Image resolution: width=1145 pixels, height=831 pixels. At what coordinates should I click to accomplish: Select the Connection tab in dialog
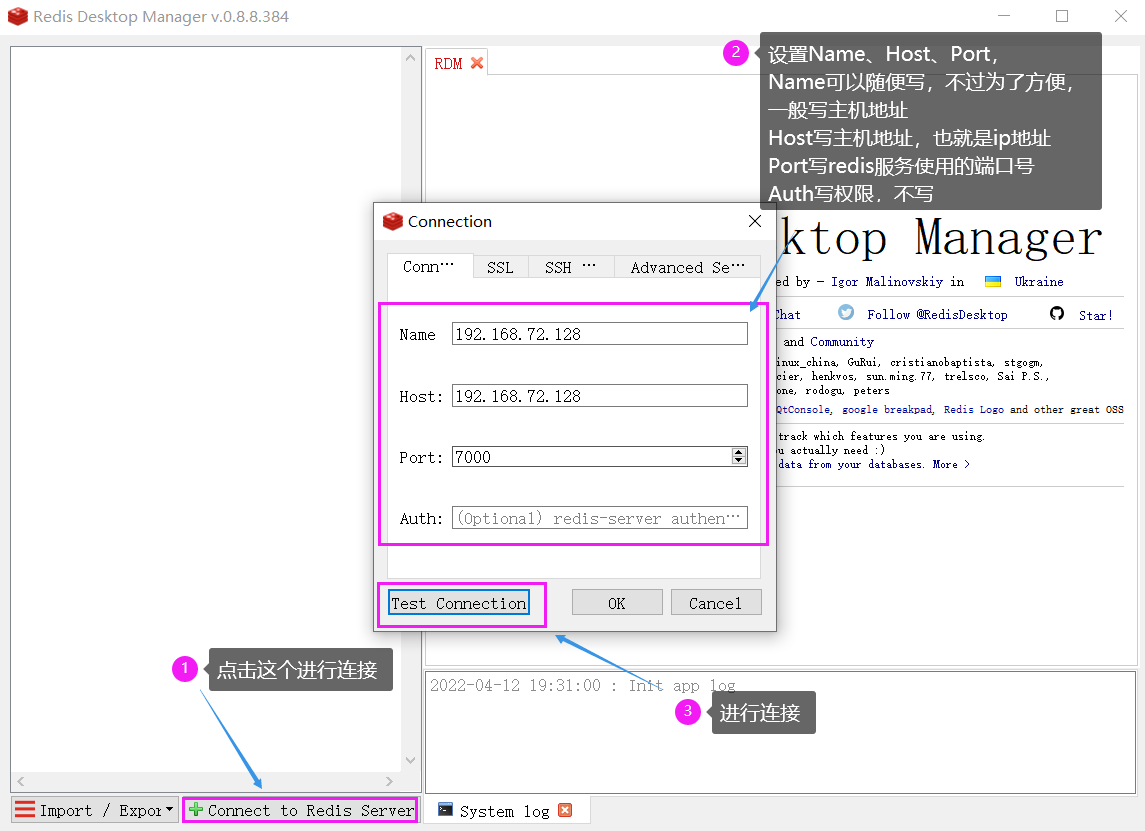[429, 267]
